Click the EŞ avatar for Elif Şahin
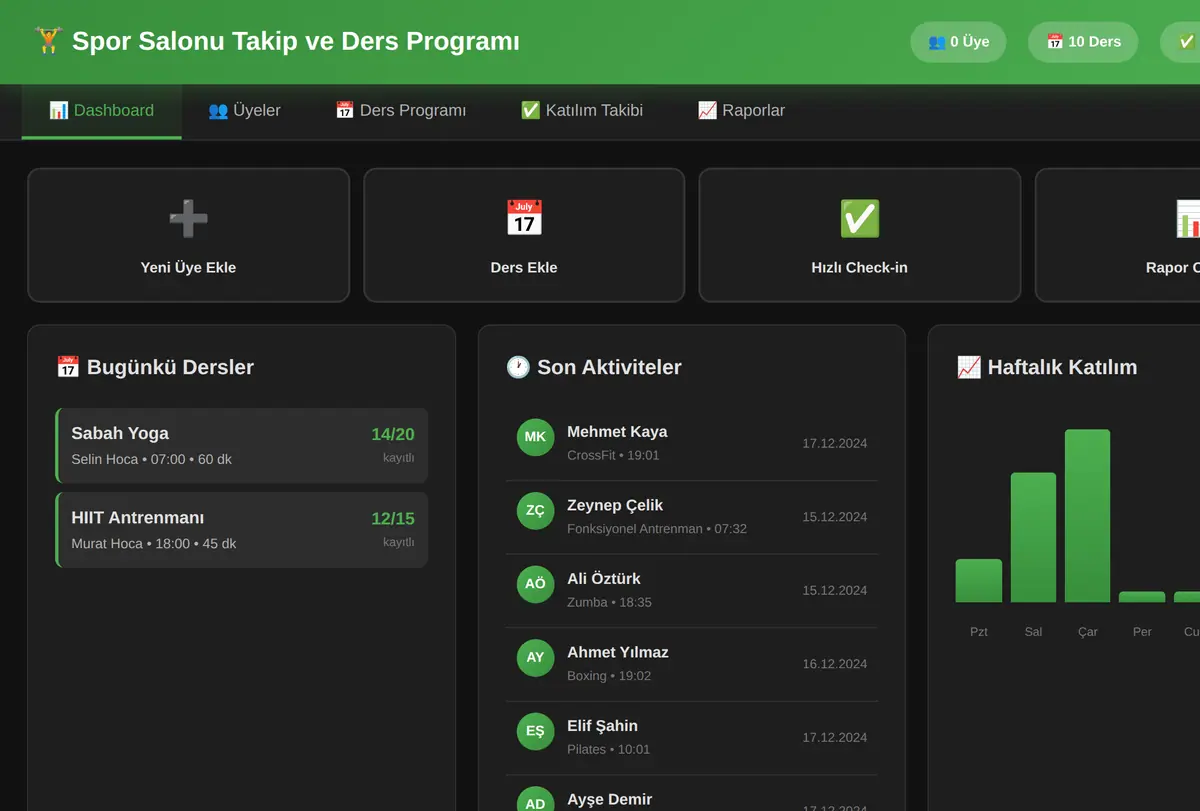The width and height of the screenshot is (1200, 811). tap(535, 731)
